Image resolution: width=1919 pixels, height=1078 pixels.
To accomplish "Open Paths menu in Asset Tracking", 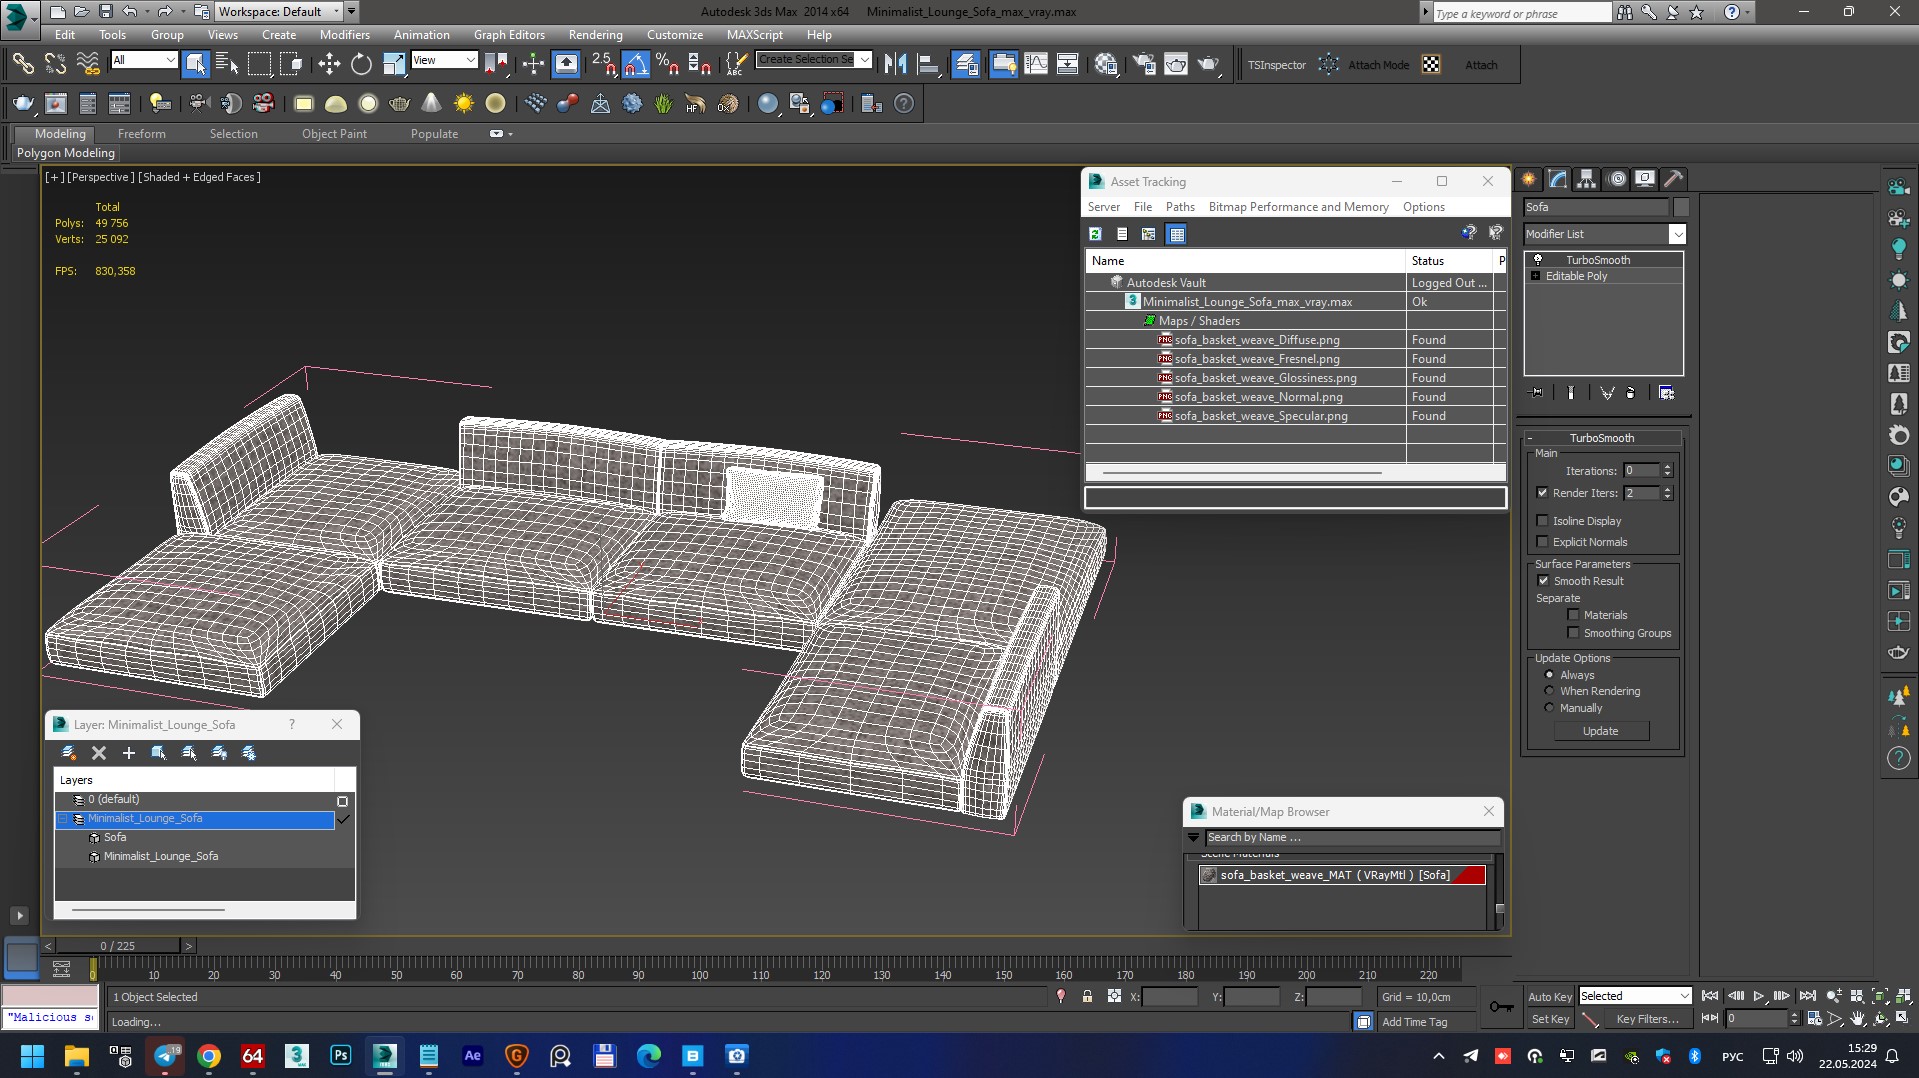I will [x=1180, y=207].
